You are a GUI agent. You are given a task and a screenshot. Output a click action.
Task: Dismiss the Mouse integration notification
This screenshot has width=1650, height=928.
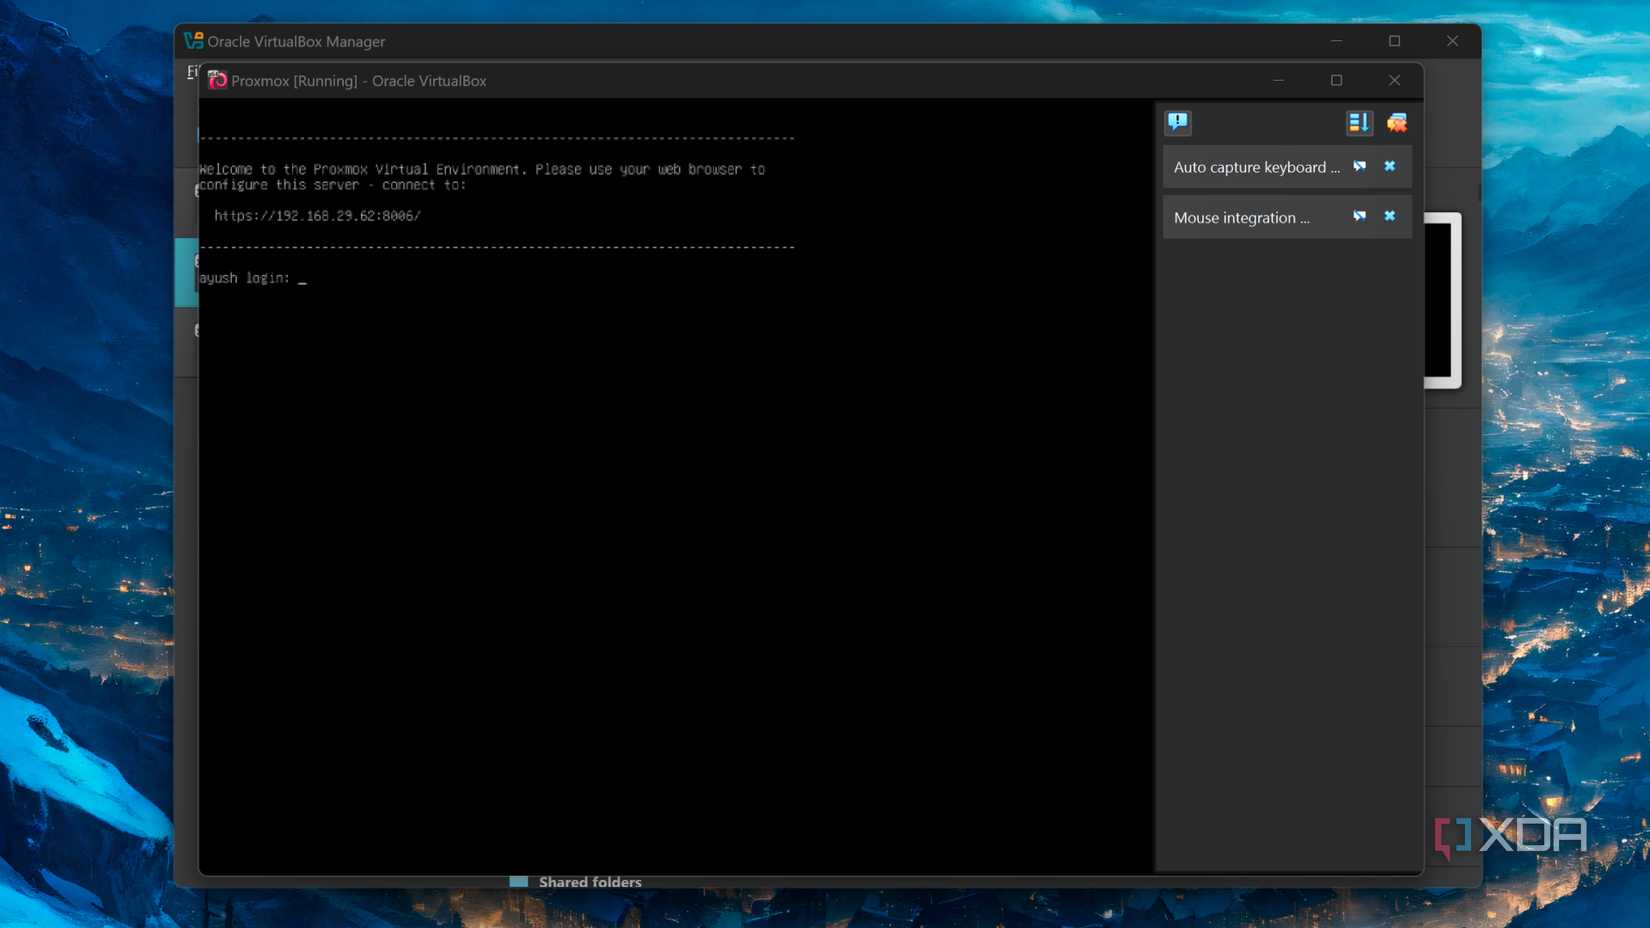click(1390, 216)
